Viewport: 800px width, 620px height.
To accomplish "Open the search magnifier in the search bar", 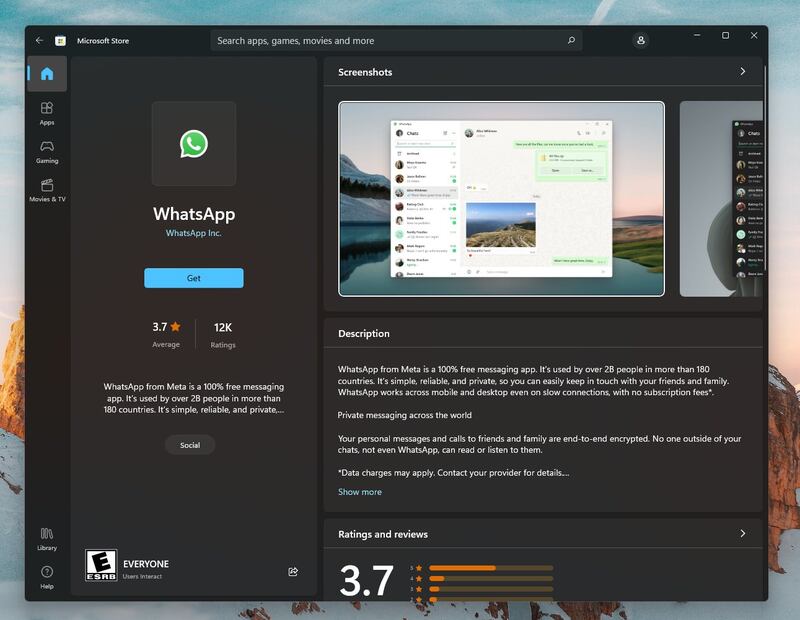I will click(570, 41).
